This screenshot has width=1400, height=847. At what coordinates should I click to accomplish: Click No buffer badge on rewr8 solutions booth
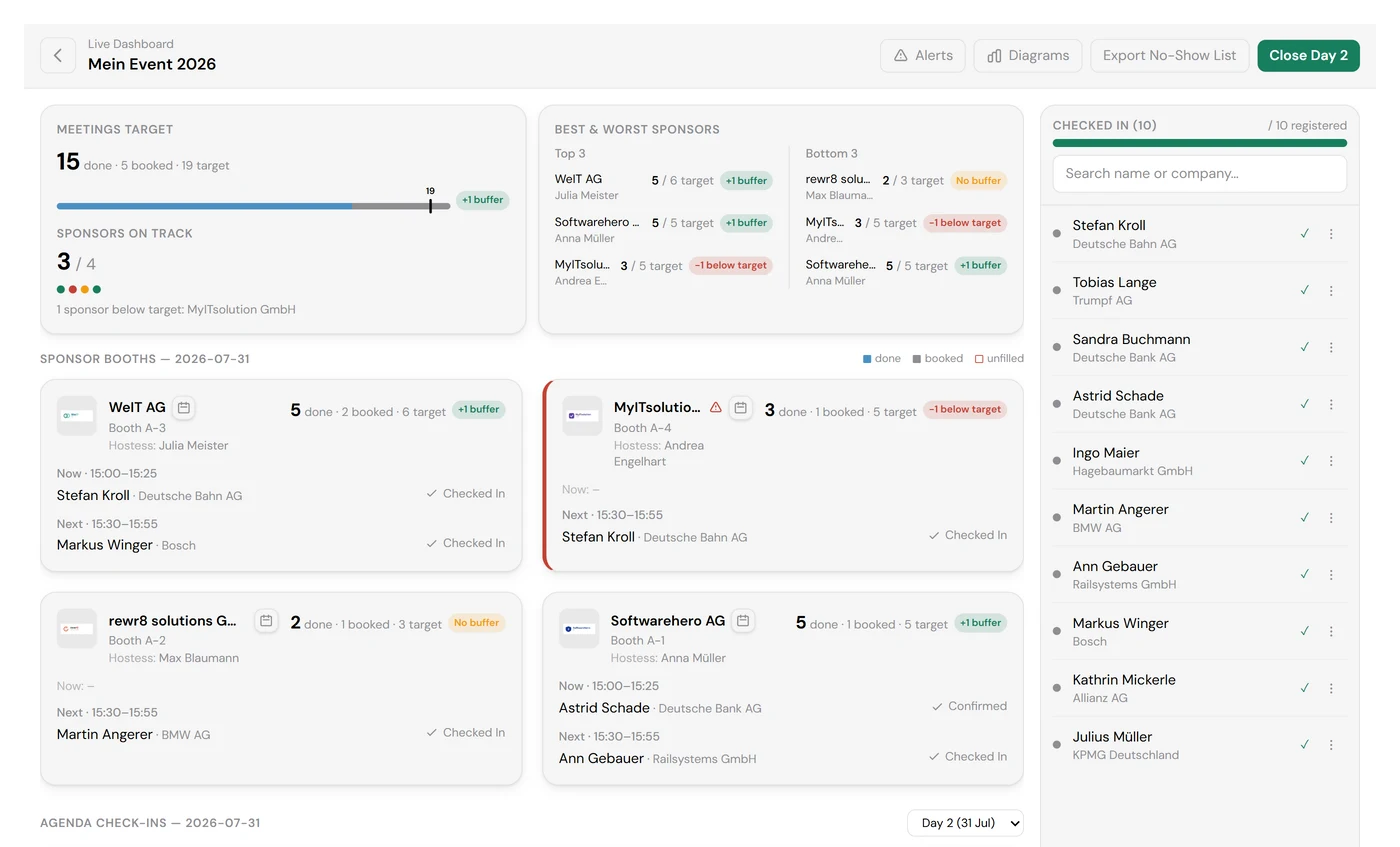coord(477,623)
